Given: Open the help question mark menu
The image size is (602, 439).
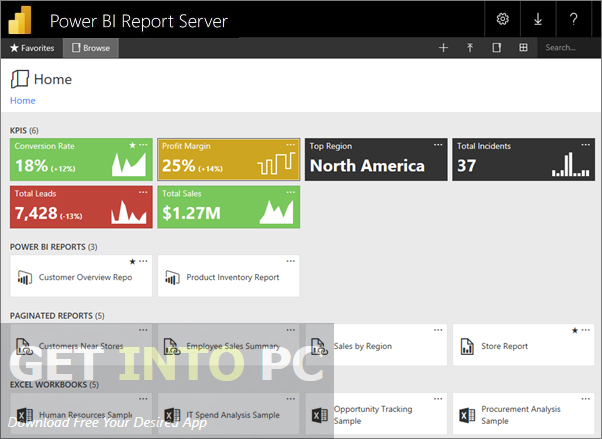Looking at the screenshot, I should [573, 19].
